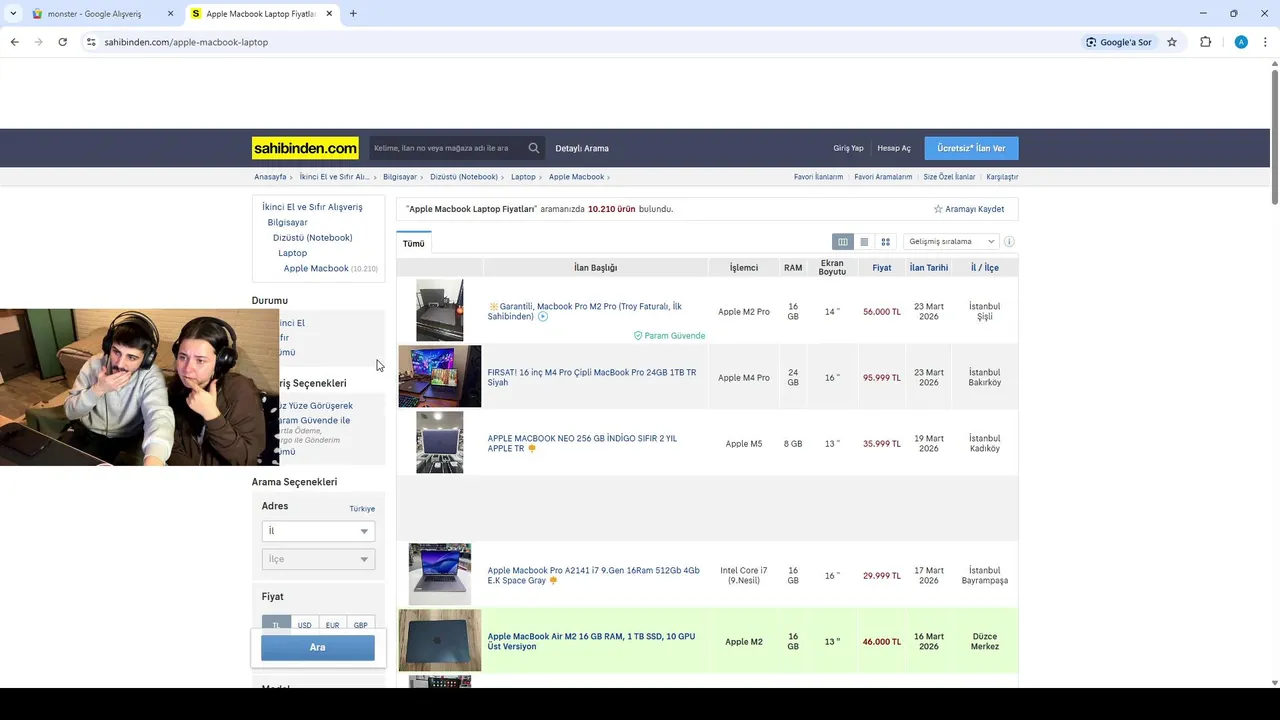Open Macbook Pro A2141 listing thumbnail
1280x720 pixels.
click(x=440, y=575)
